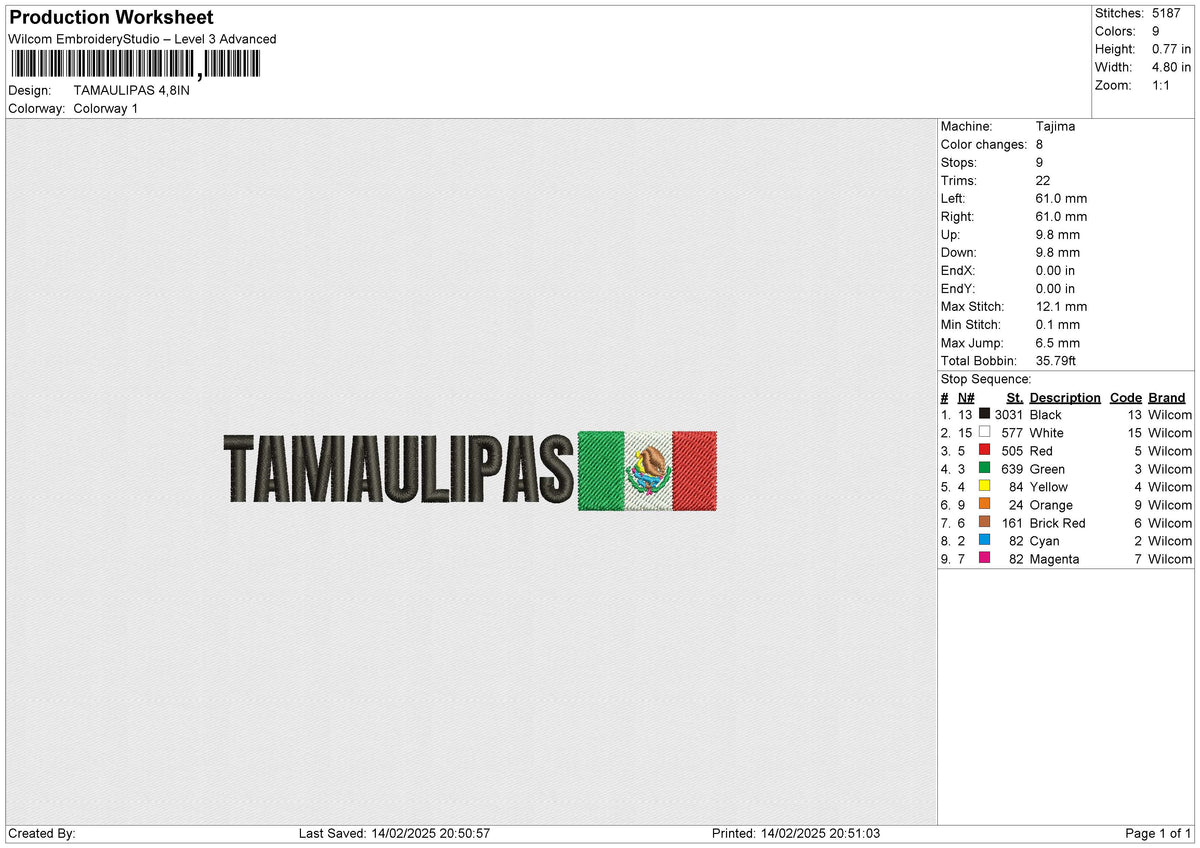Click the Red thread color swatch
Viewport: 1200px width, 848px height.
click(x=985, y=450)
